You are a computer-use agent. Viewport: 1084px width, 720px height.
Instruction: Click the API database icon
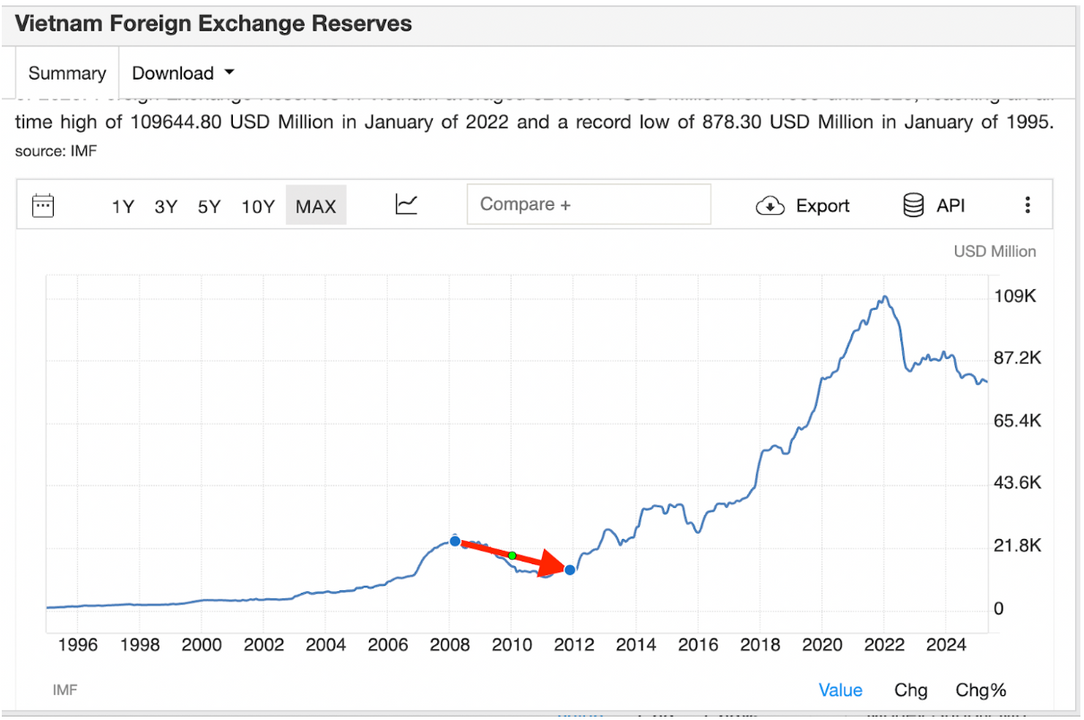913,206
